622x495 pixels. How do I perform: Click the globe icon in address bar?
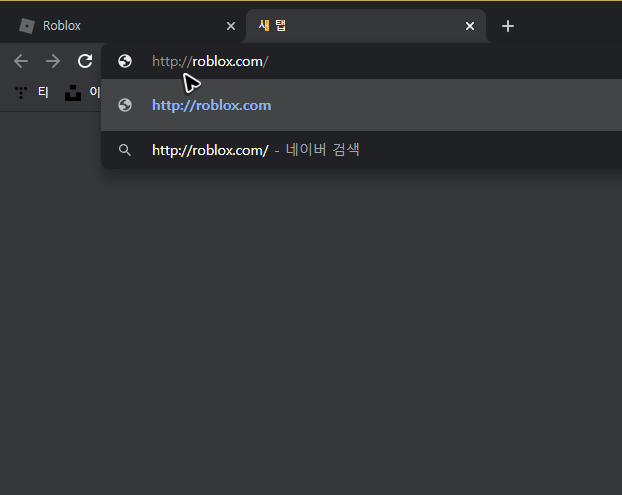coord(125,61)
